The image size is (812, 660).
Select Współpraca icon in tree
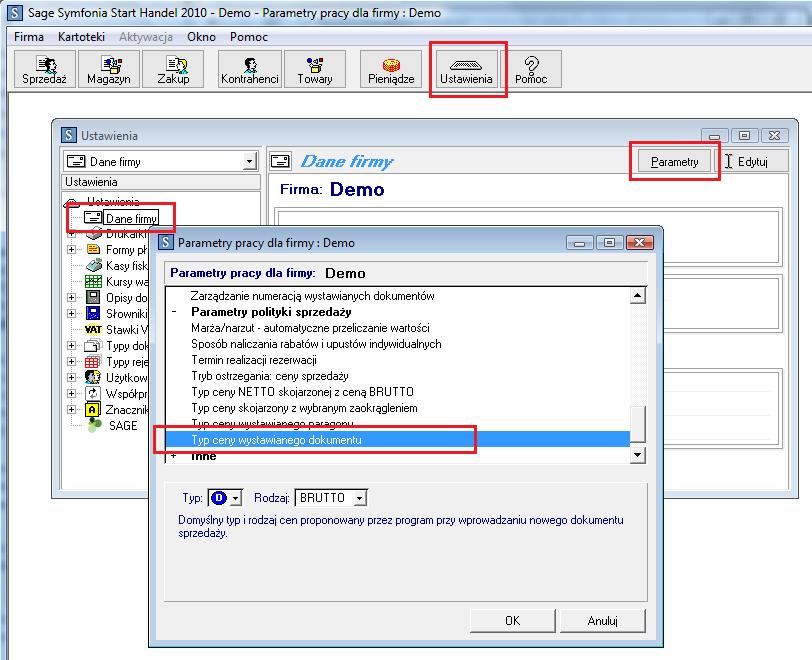[x=93, y=393]
